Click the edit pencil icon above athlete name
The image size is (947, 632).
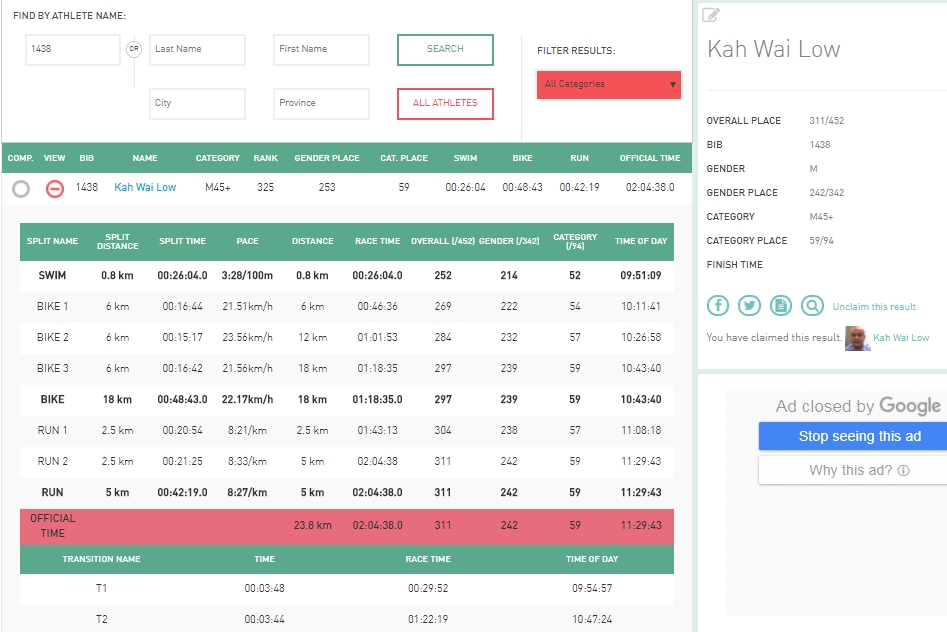pyautogui.click(x=711, y=14)
